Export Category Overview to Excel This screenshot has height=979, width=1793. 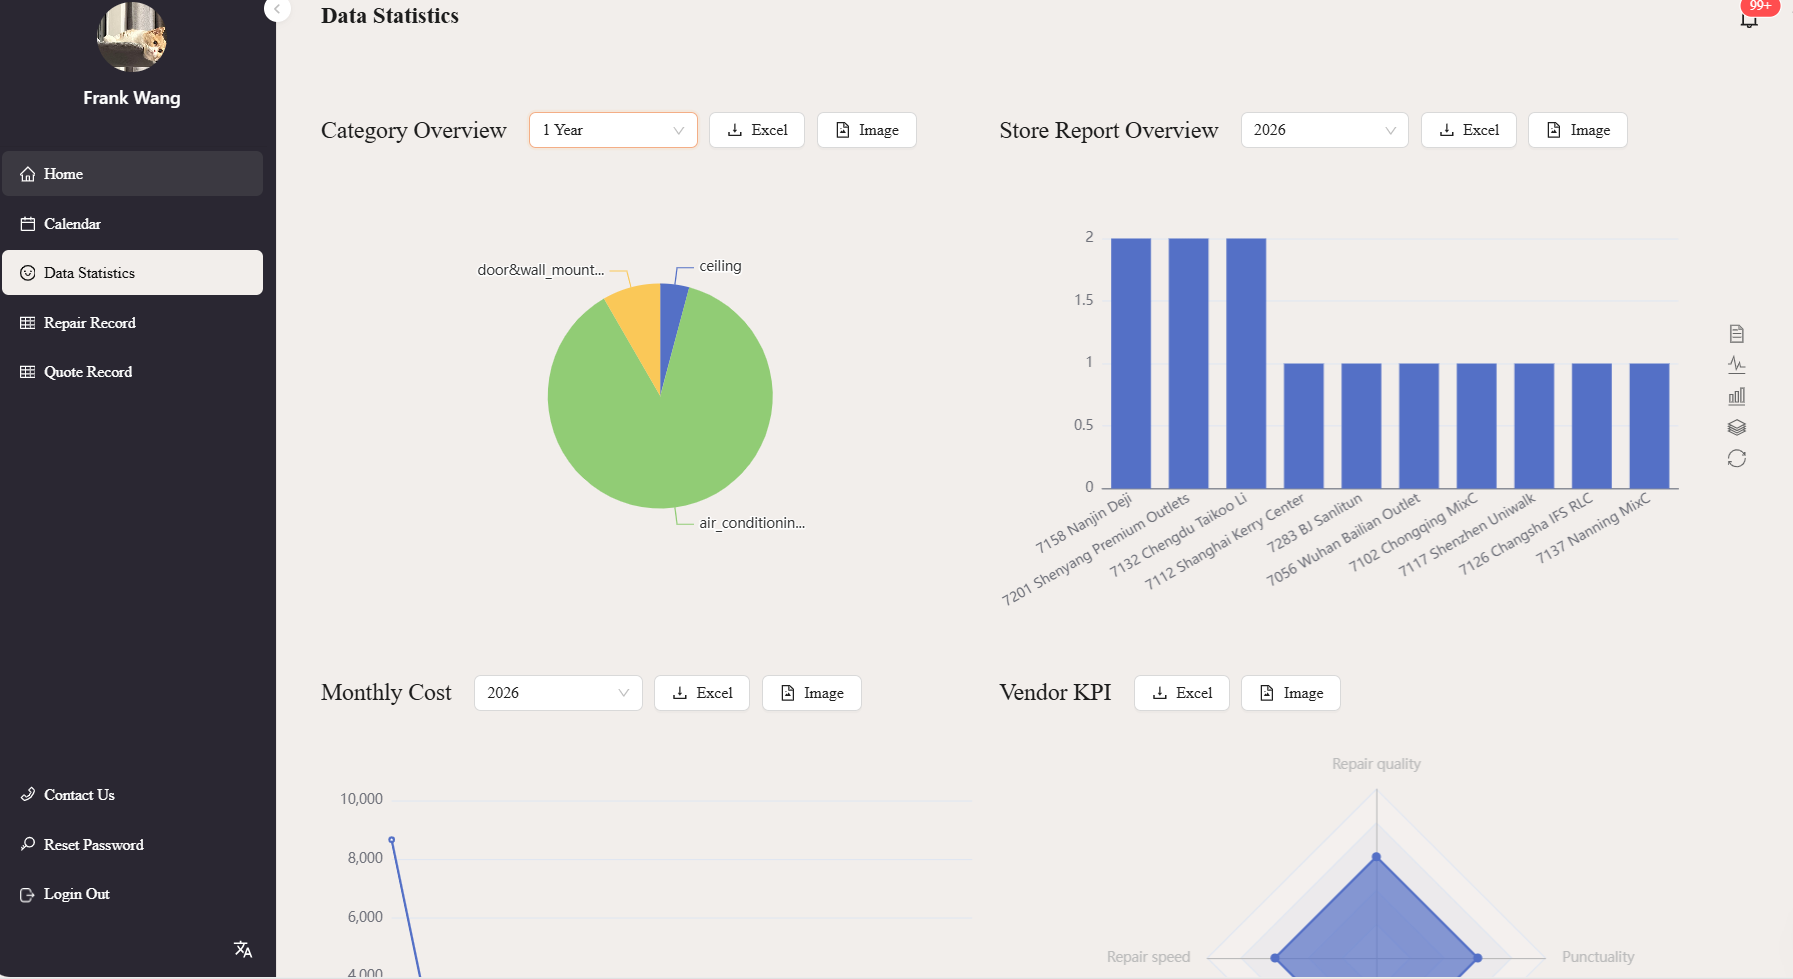tap(757, 130)
